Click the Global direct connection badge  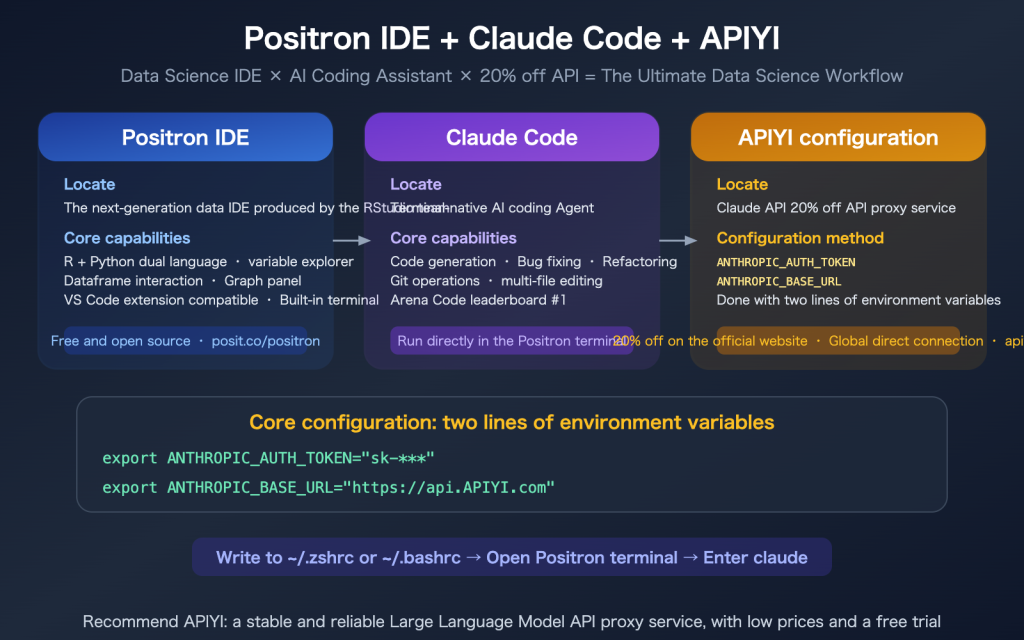pos(905,341)
